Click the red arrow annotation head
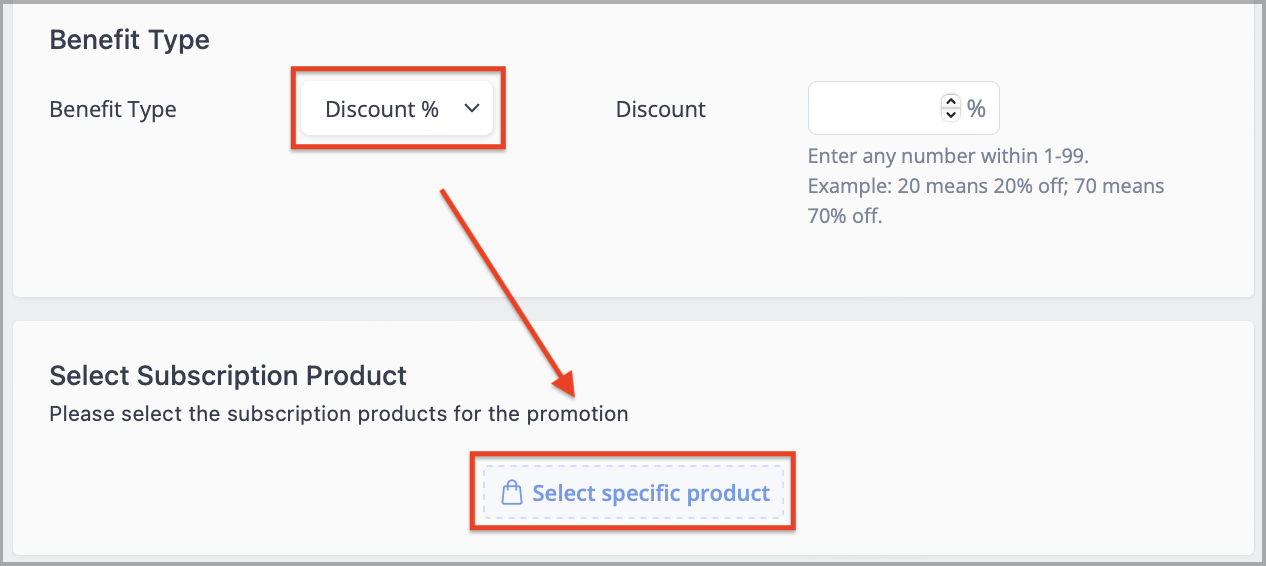Viewport: 1266px width, 566px height. (x=564, y=384)
